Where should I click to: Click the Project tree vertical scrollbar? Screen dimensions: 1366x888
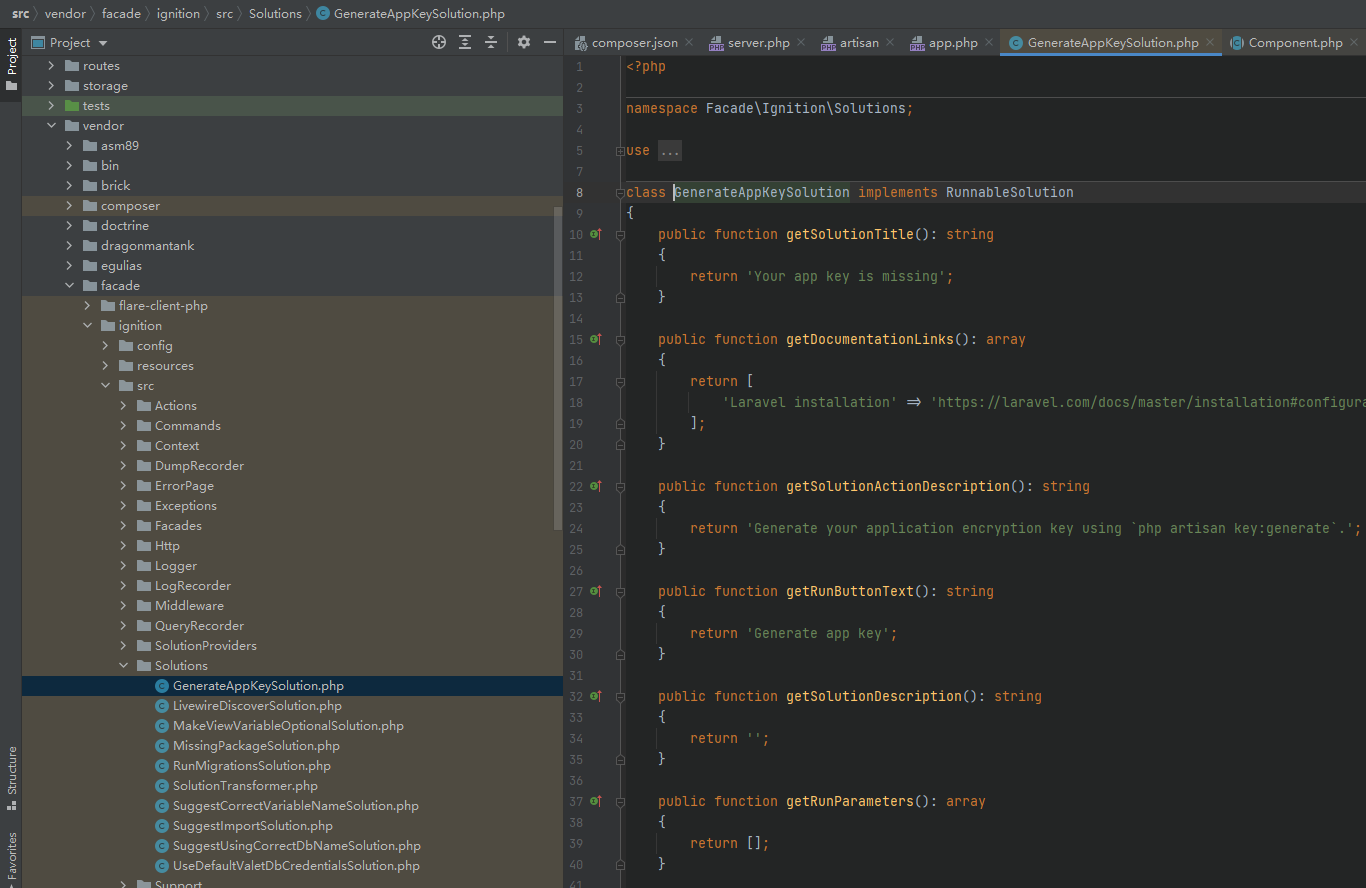pyautogui.click(x=558, y=368)
